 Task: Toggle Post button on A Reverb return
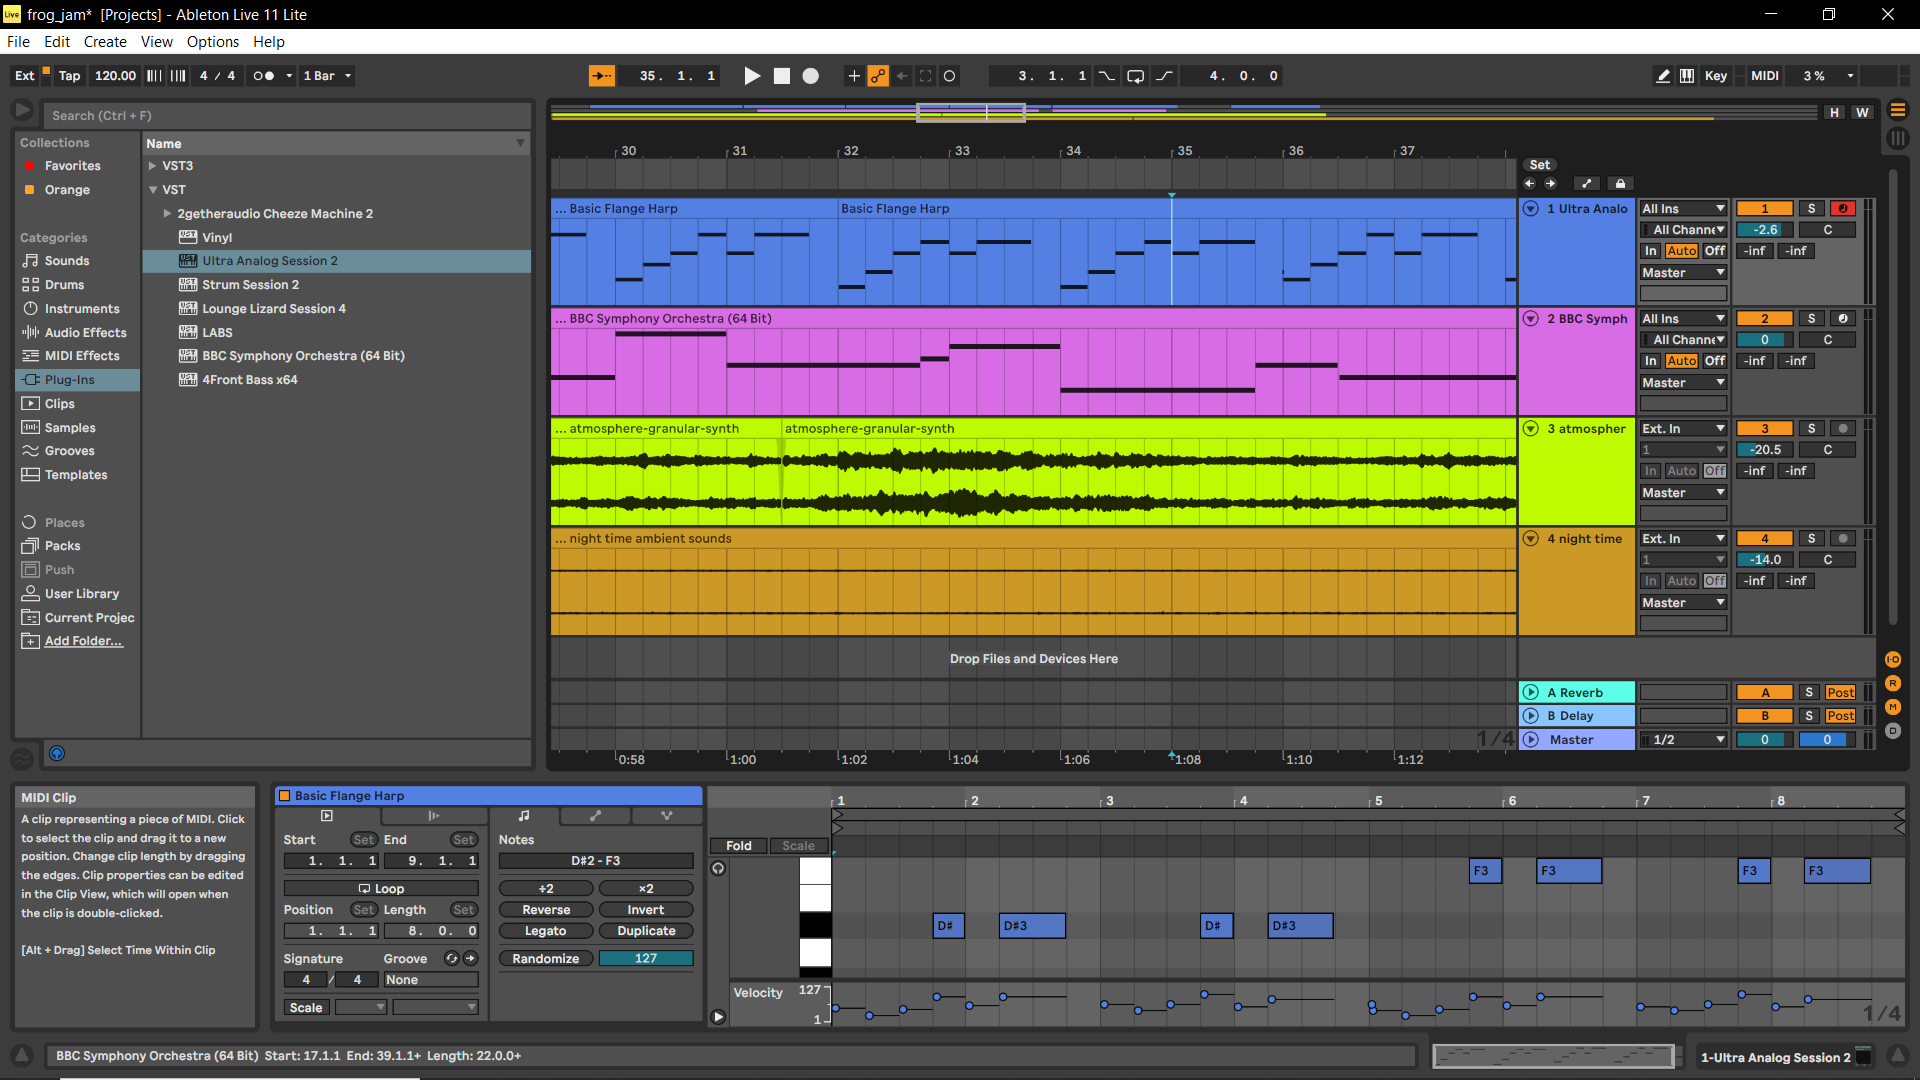coord(1840,693)
